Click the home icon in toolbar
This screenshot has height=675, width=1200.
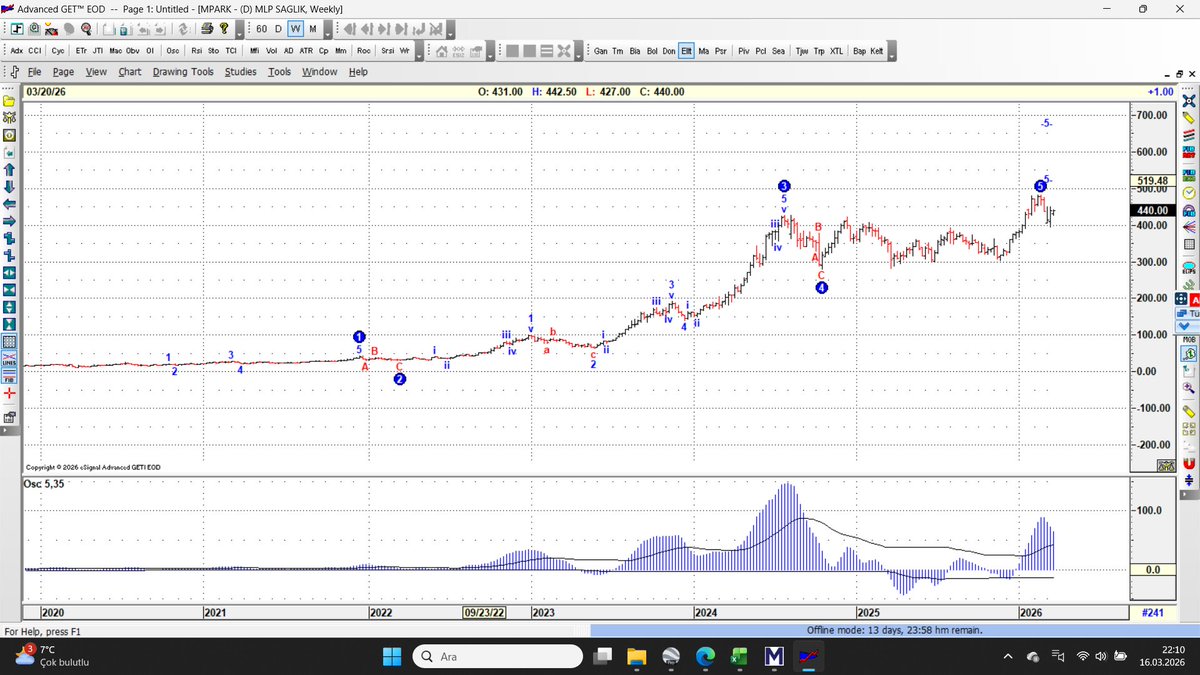coord(441,51)
